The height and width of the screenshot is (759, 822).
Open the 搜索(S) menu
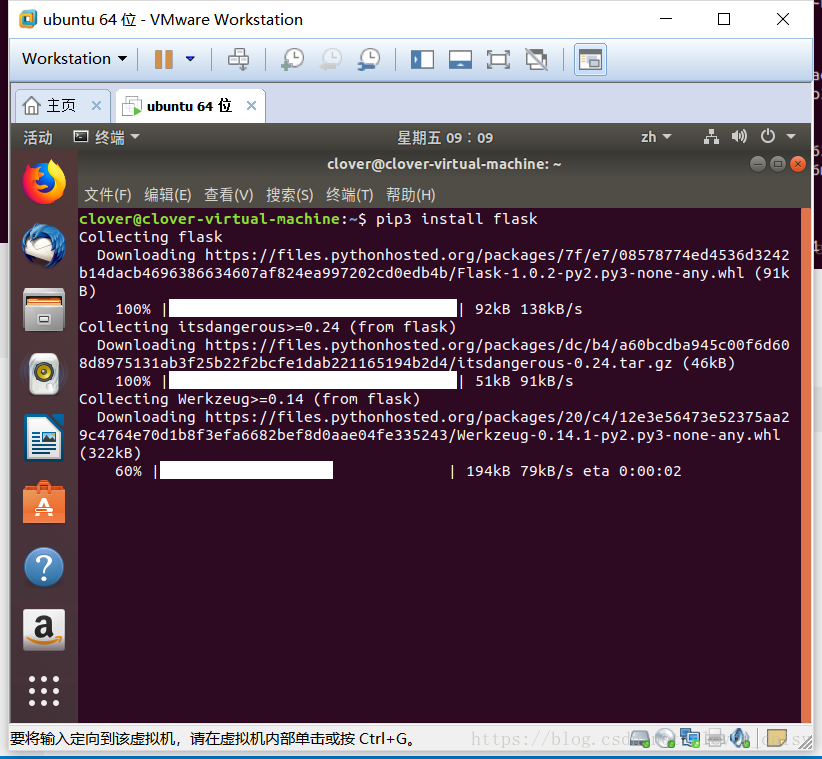point(289,195)
